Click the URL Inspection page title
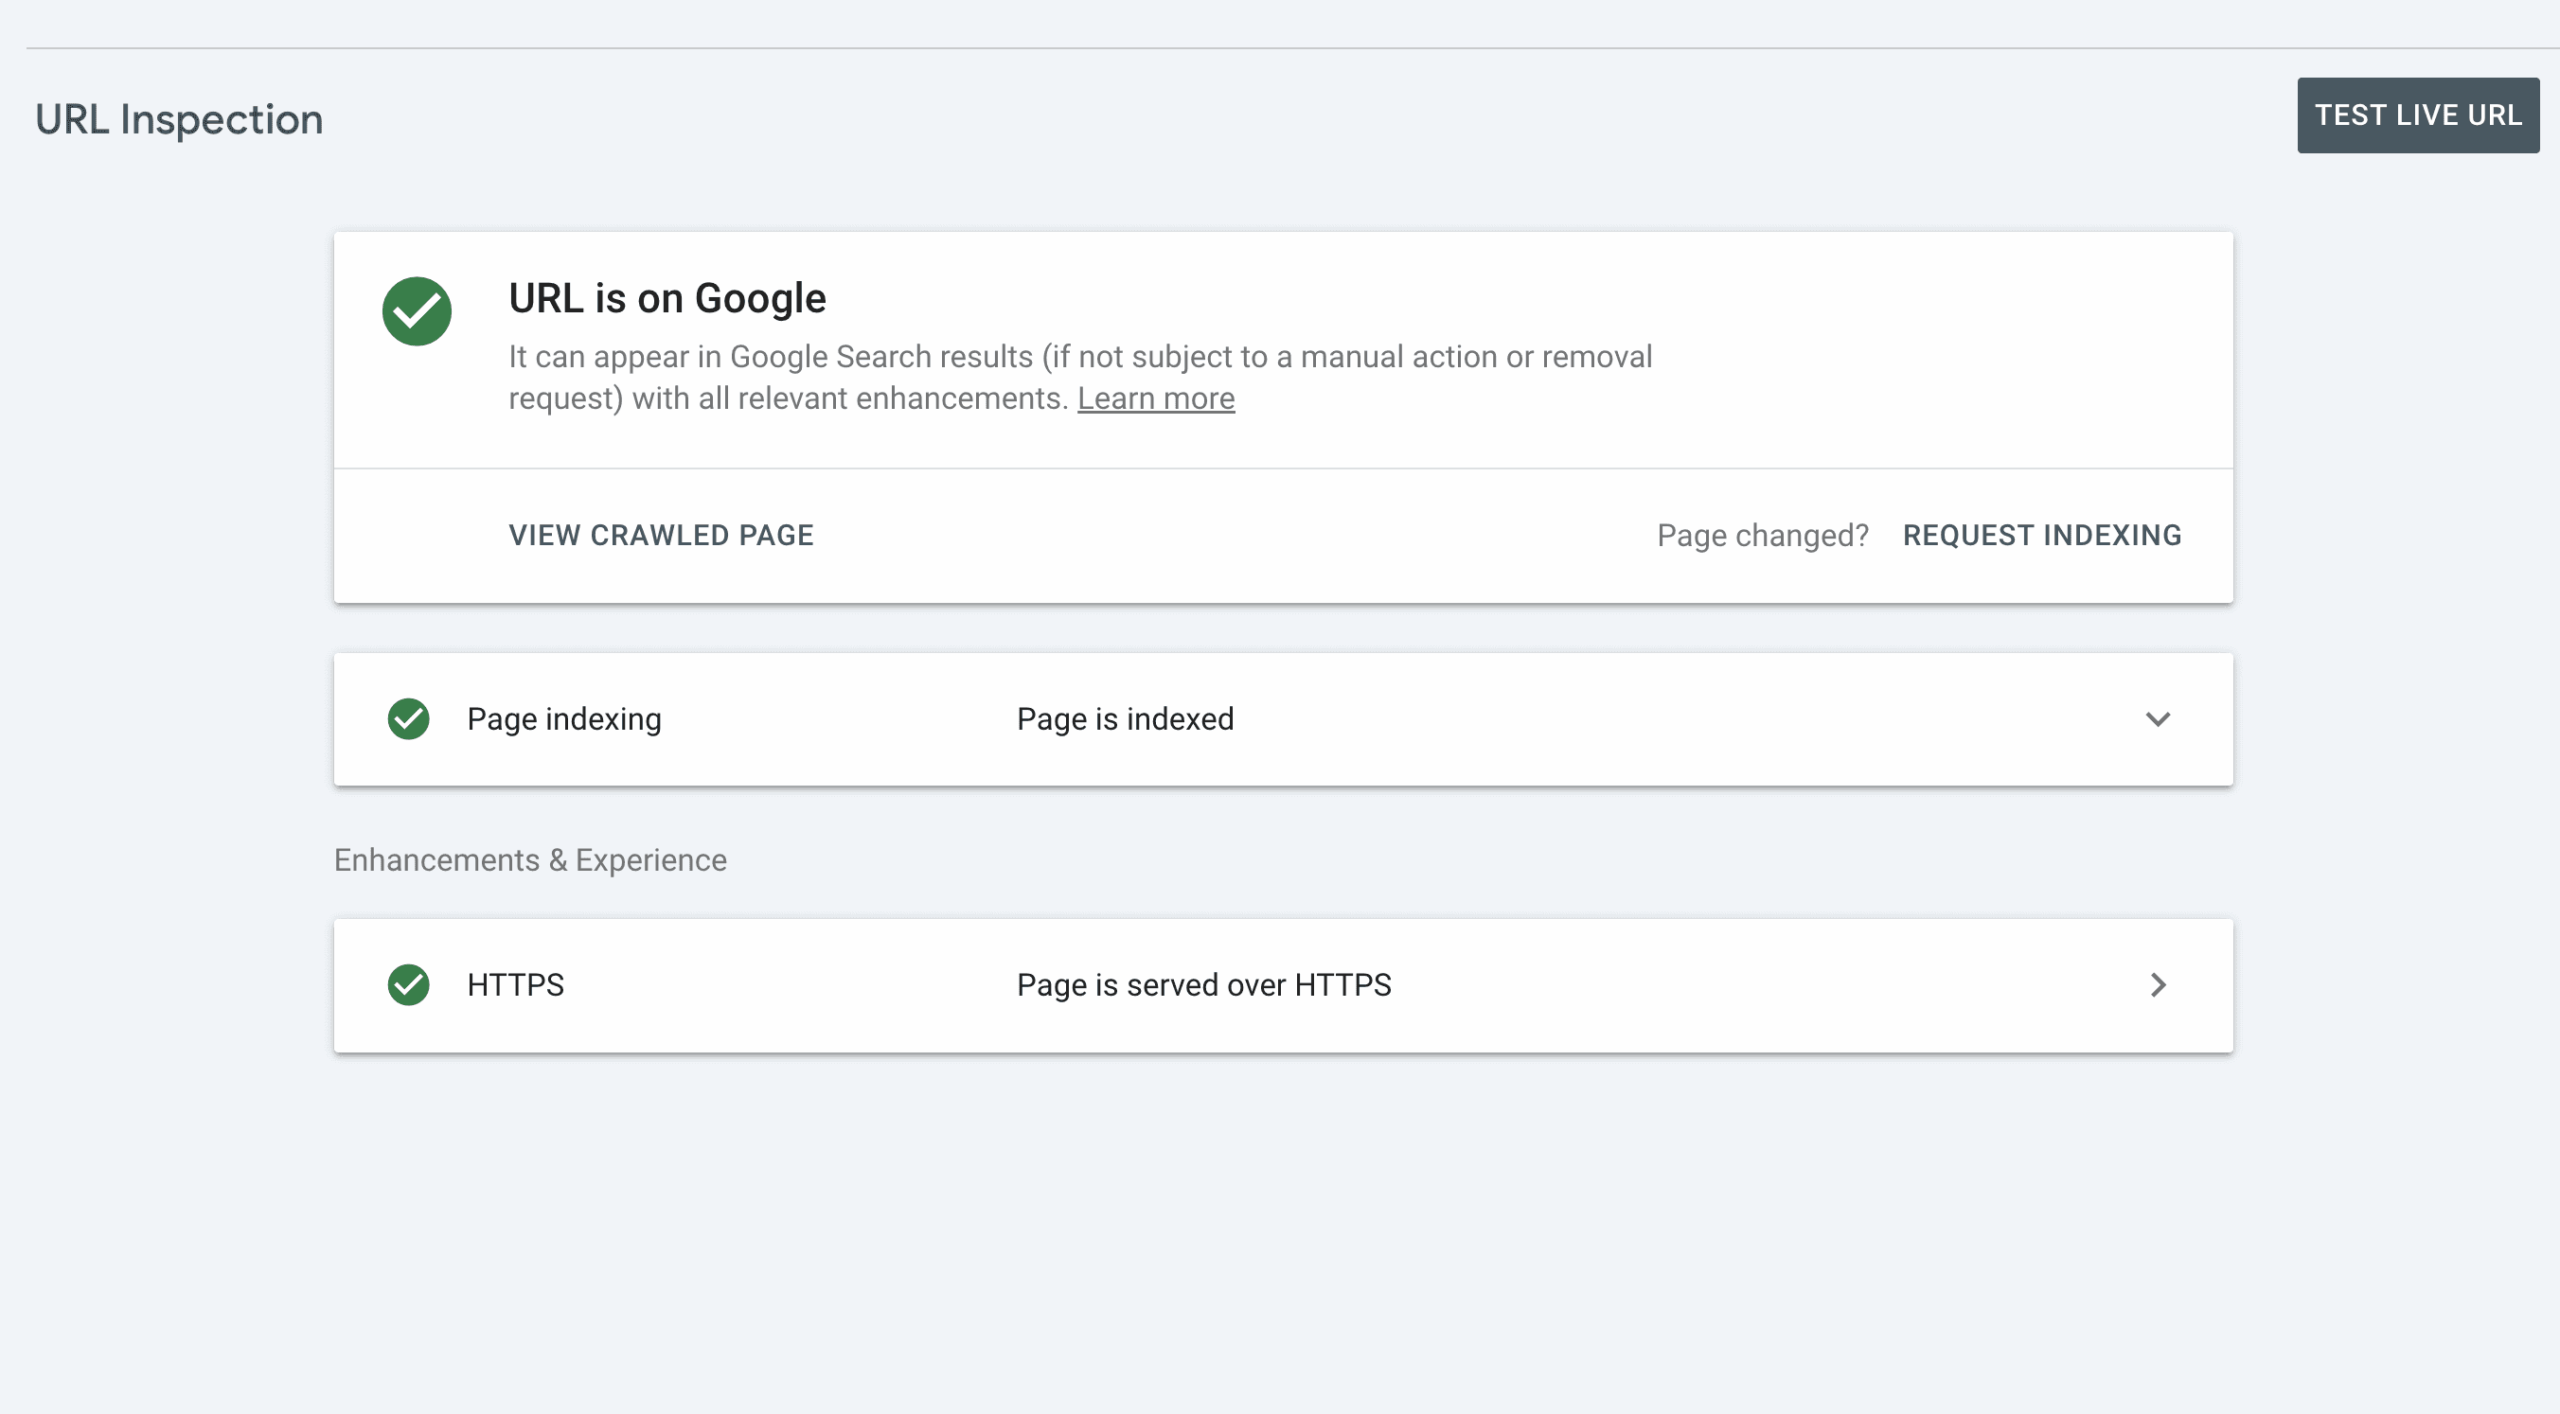 pos(179,119)
